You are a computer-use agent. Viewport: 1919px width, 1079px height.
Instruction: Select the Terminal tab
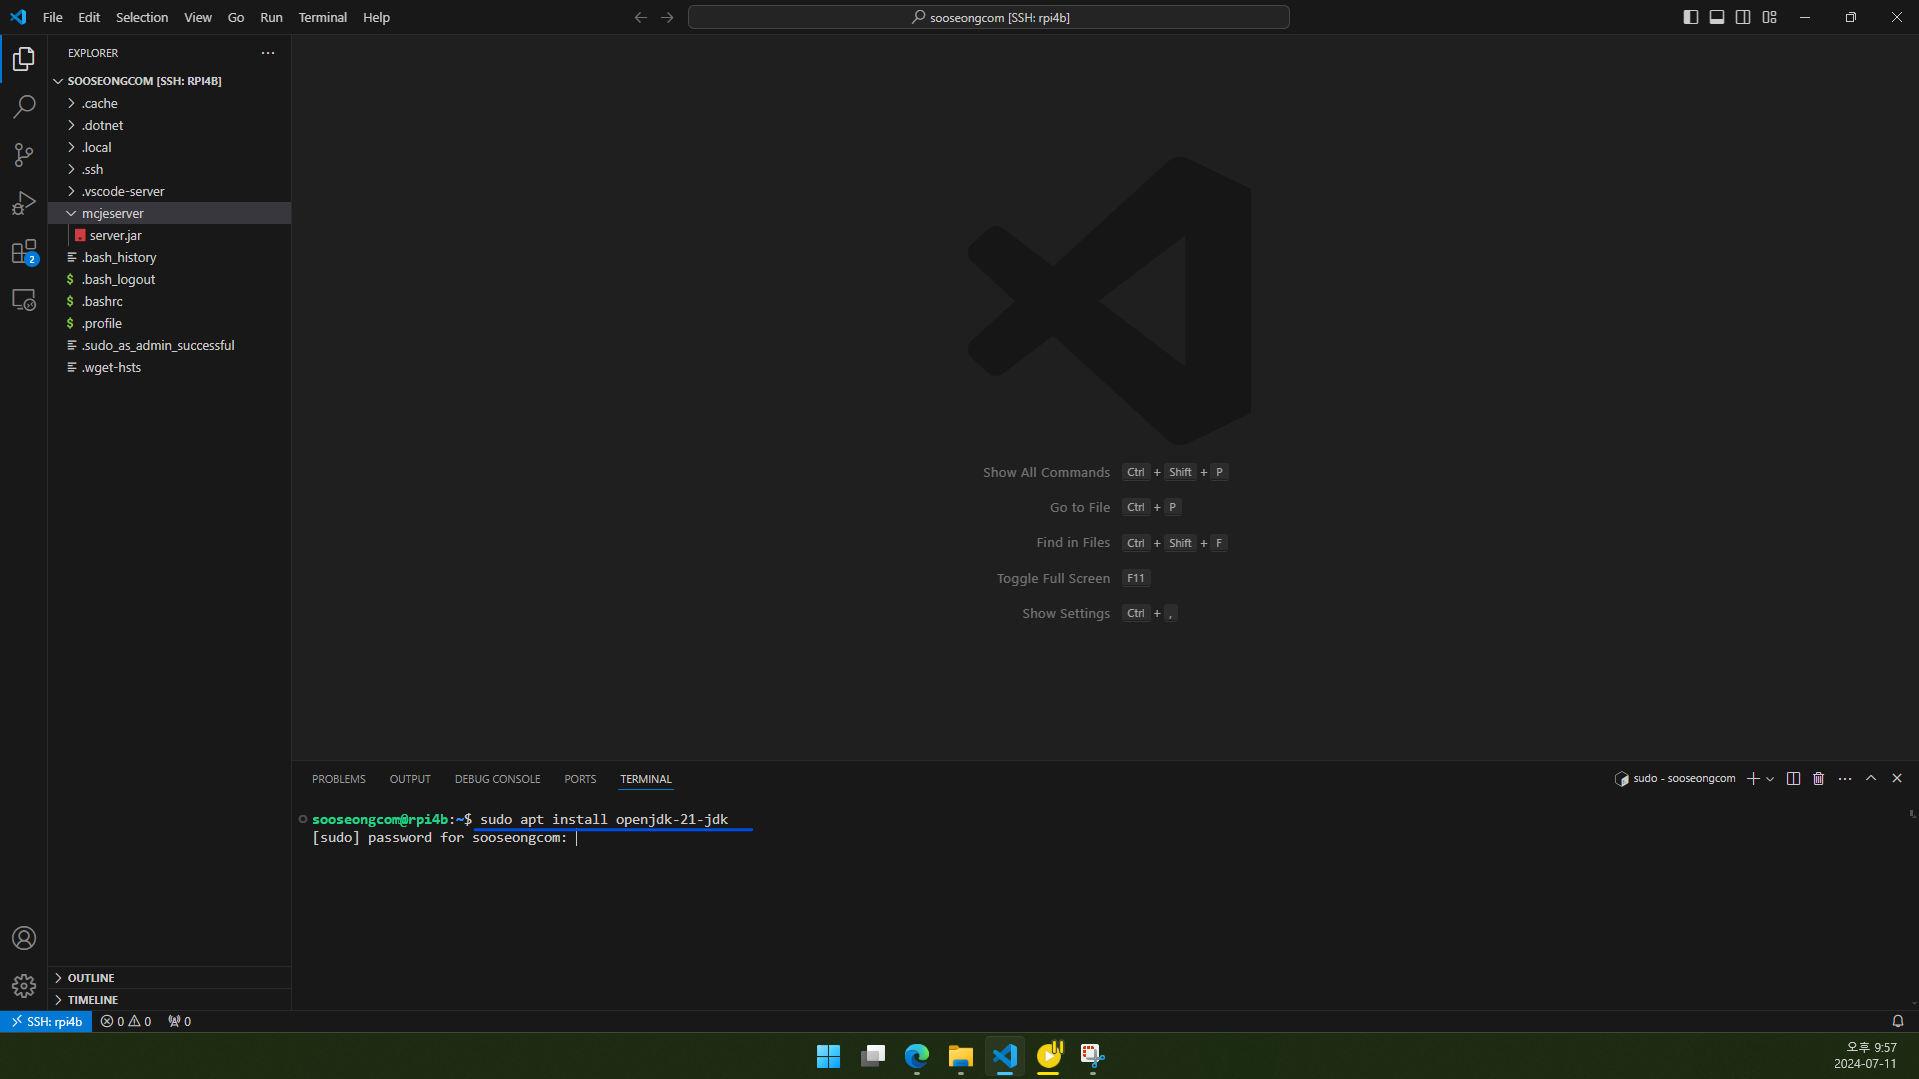[x=646, y=779]
